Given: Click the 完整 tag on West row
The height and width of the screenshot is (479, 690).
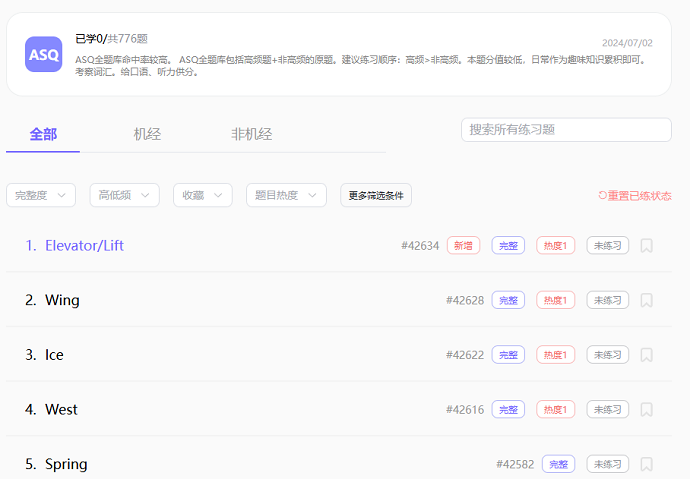Looking at the screenshot, I should (508, 410).
